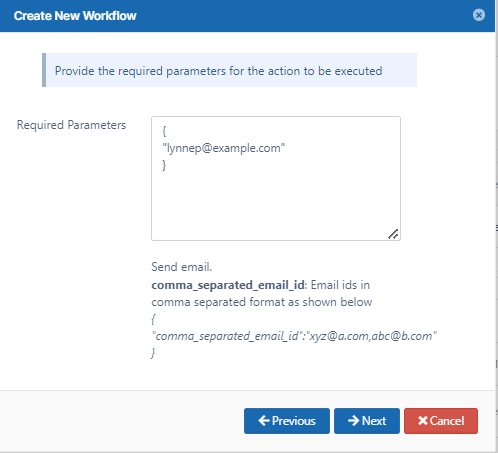Click the right arrow icon on Next
The height and width of the screenshot is (453, 498).
pos(354,421)
